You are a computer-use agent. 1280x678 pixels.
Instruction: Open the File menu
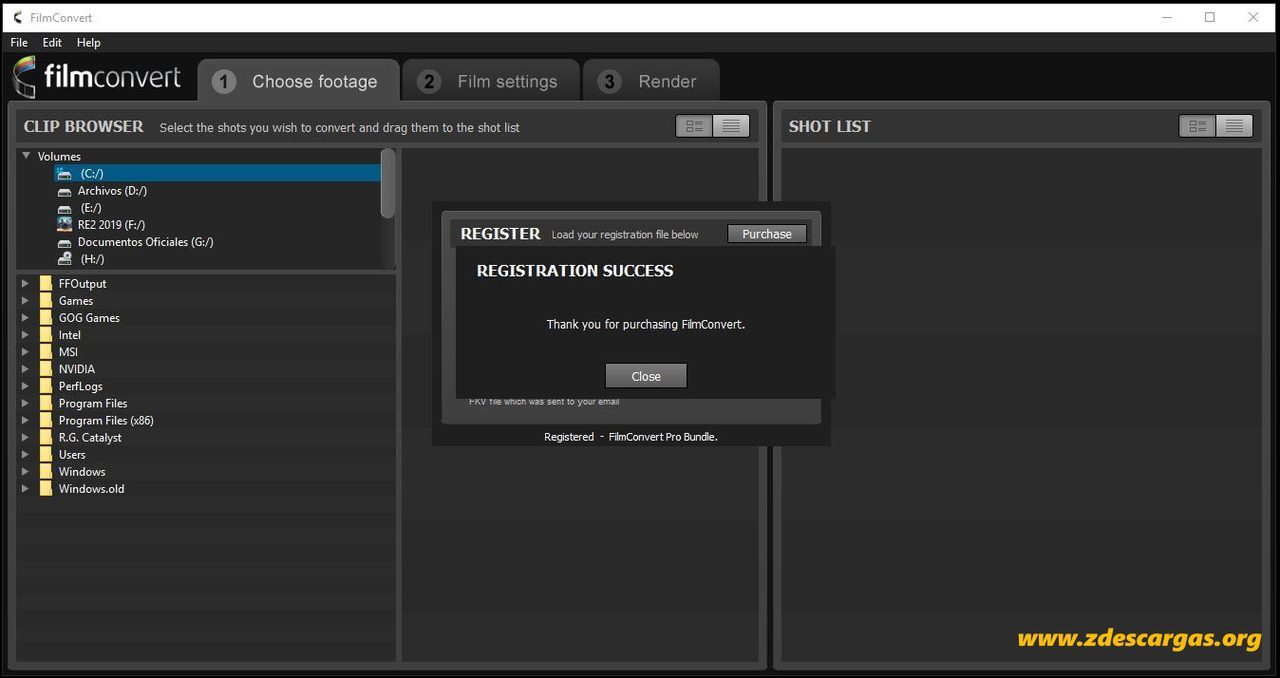[x=19, y=43]
